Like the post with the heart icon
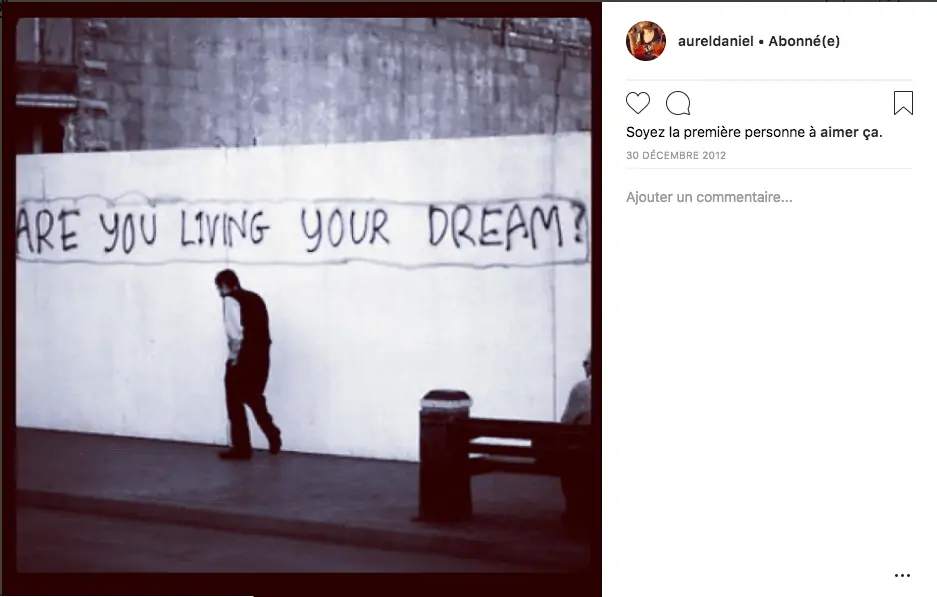The height and width of the screenshot is (597, 937). pos(638,103)
